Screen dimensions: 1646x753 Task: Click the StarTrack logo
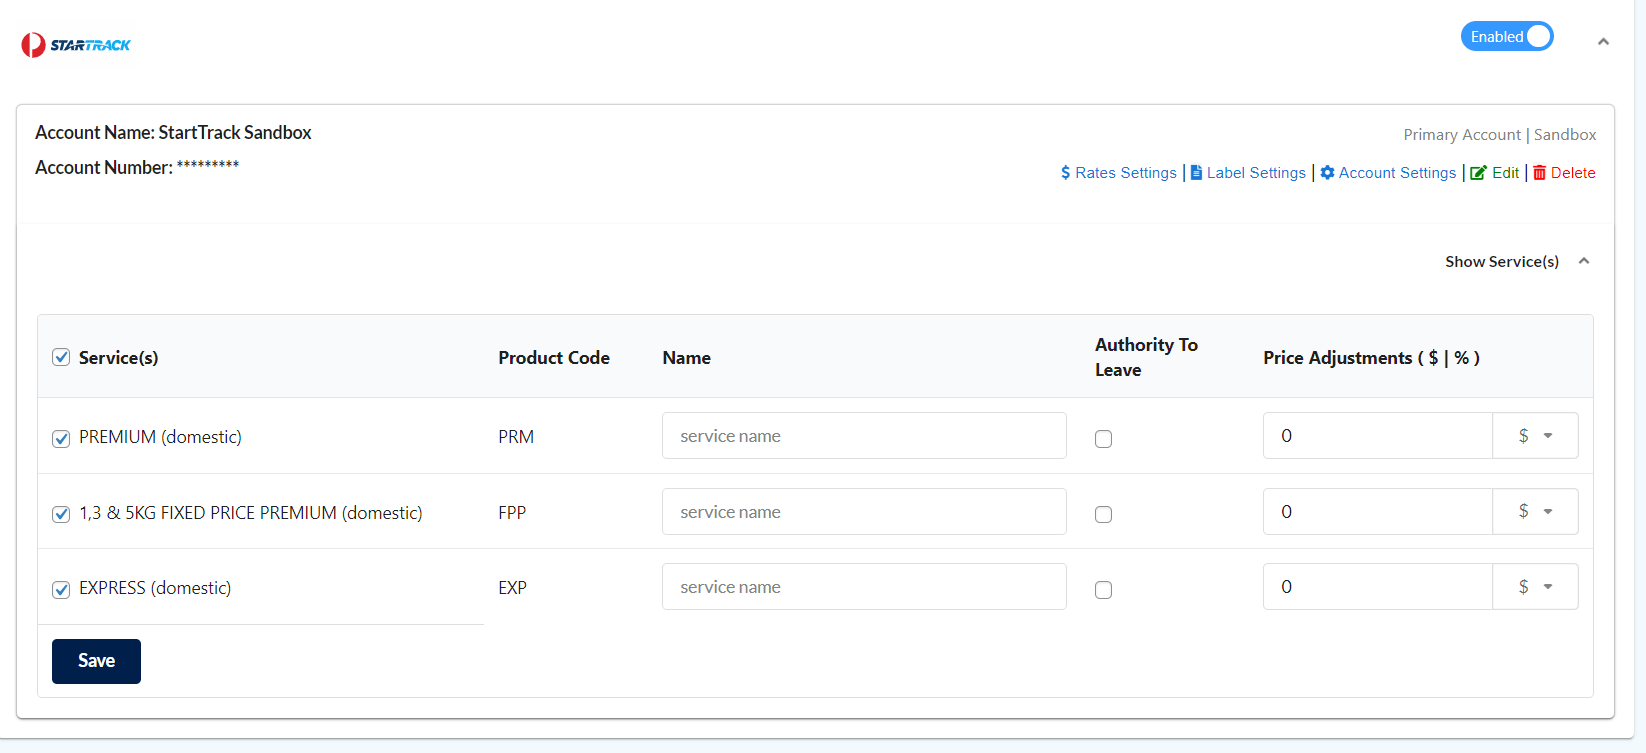76,45
